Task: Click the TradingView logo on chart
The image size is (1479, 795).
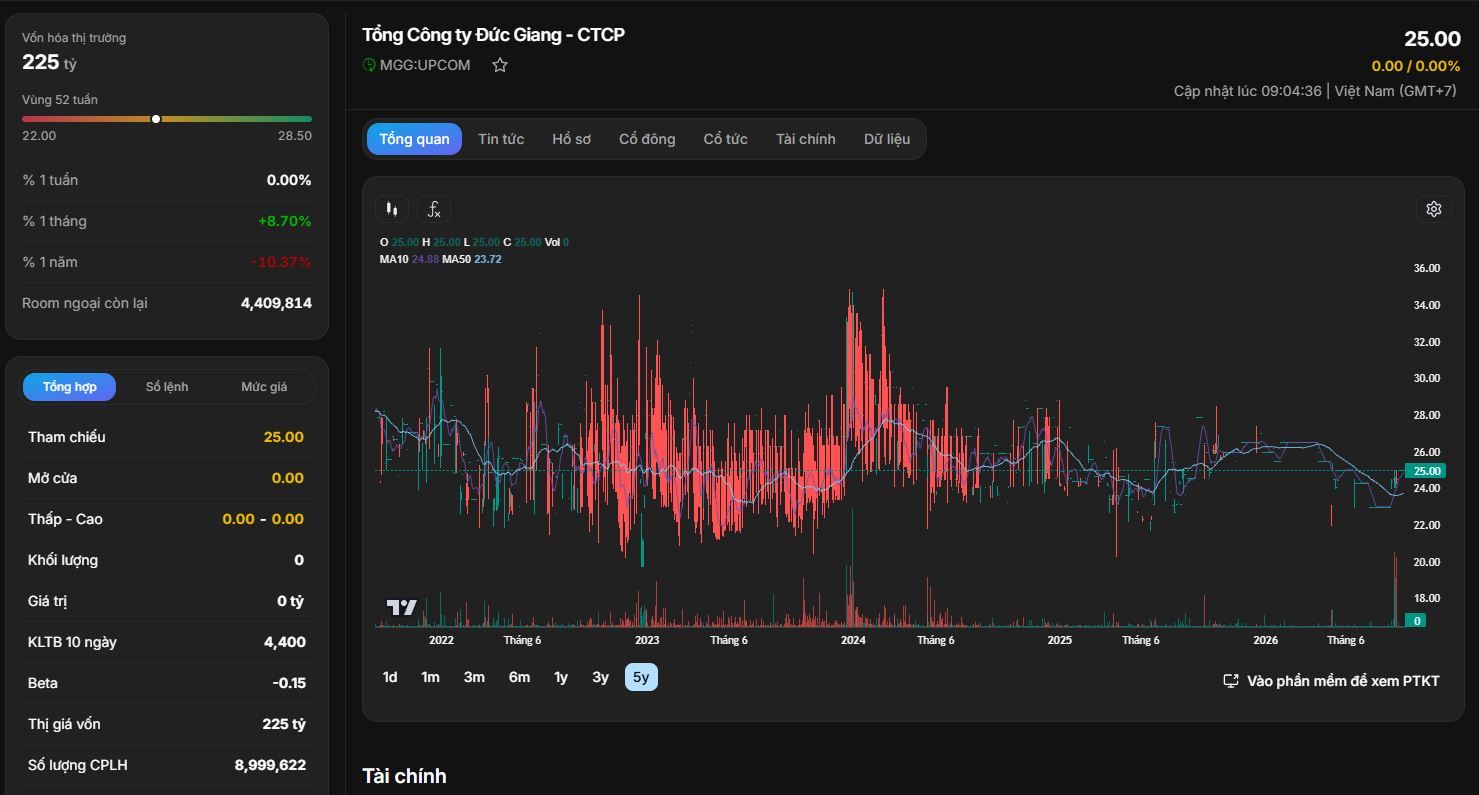Action: pyautogui.click(x=402, y=607)
